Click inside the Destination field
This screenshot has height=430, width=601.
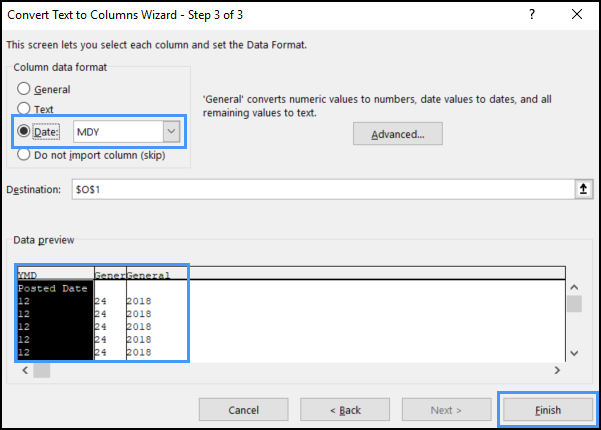pyautogui.click(x=323, y=189)
